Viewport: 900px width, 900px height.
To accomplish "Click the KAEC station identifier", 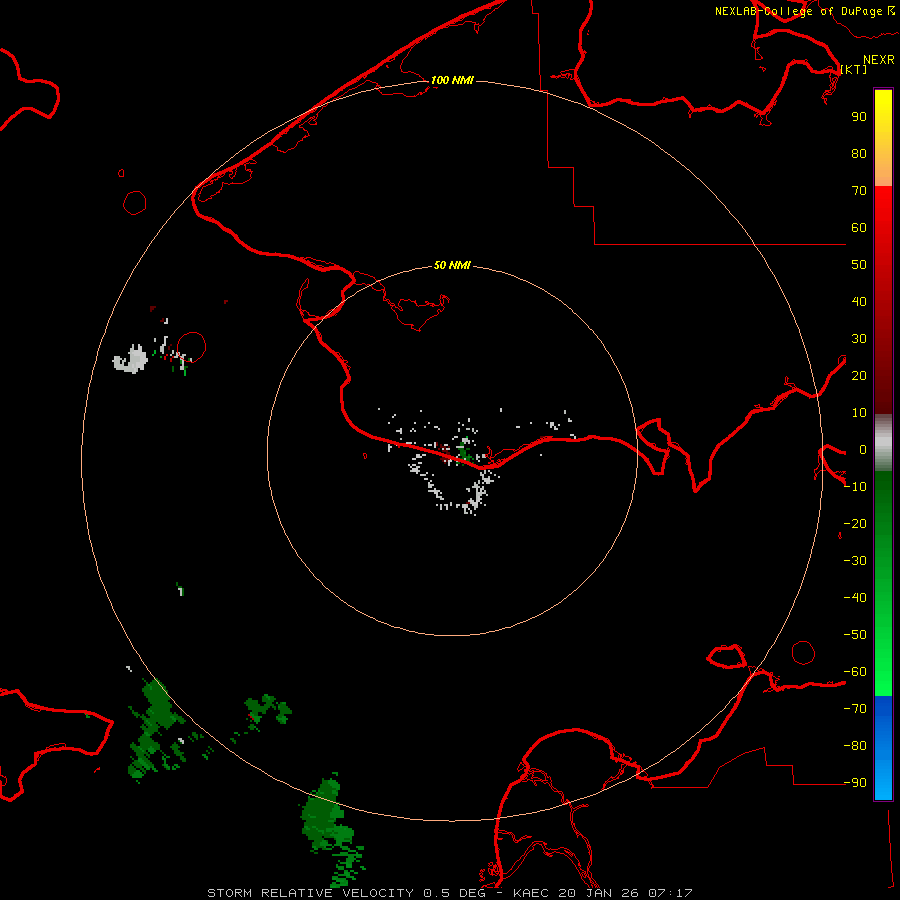I will (531, 893).
